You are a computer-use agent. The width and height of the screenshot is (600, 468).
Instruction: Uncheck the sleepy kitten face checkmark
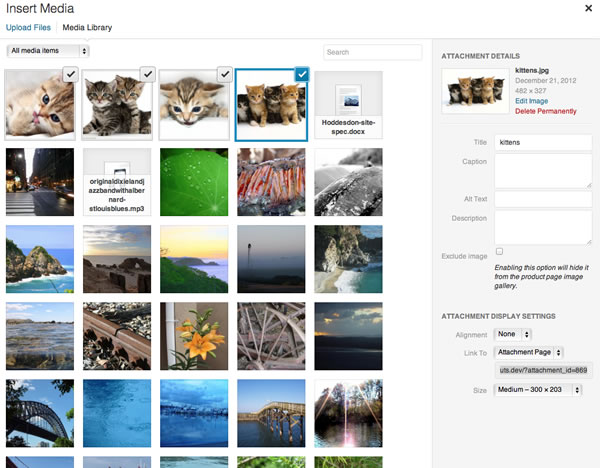point(225,74)
